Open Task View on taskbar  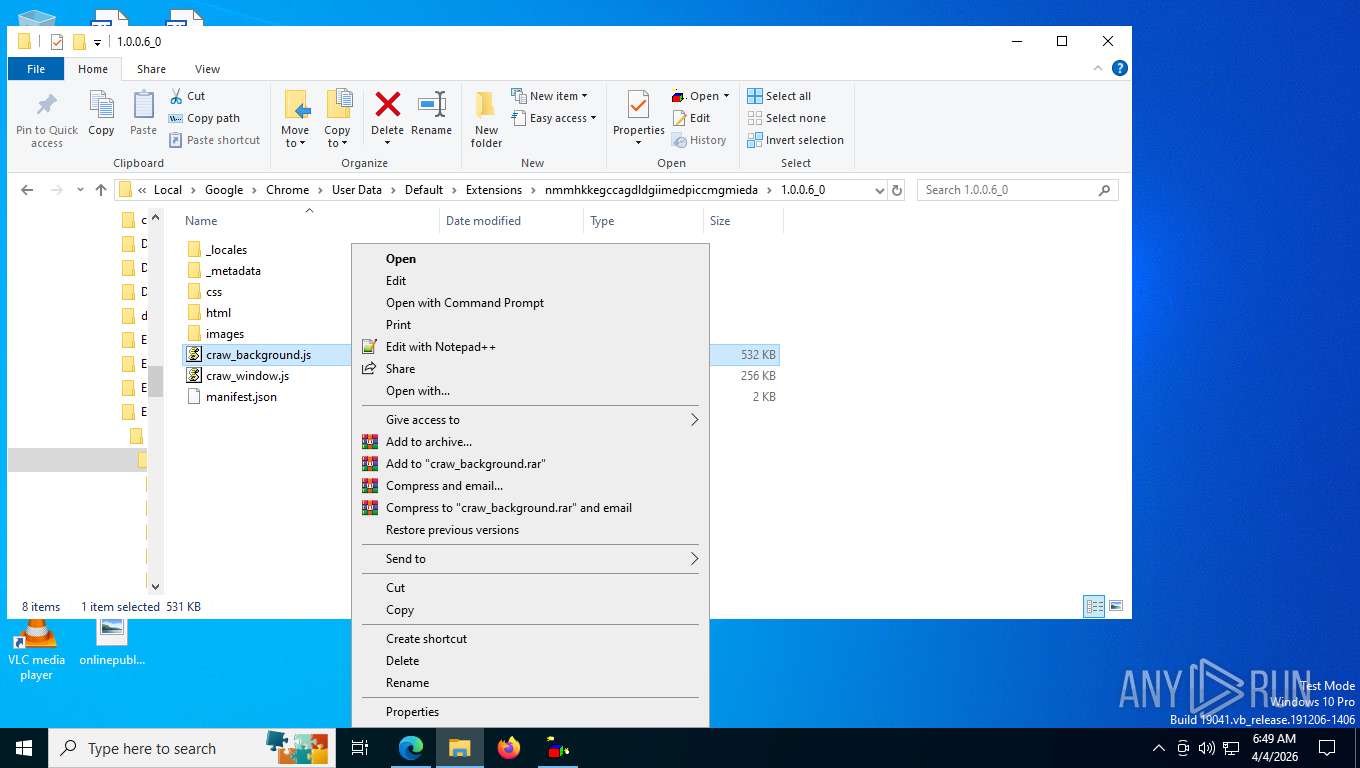(360, 748)
